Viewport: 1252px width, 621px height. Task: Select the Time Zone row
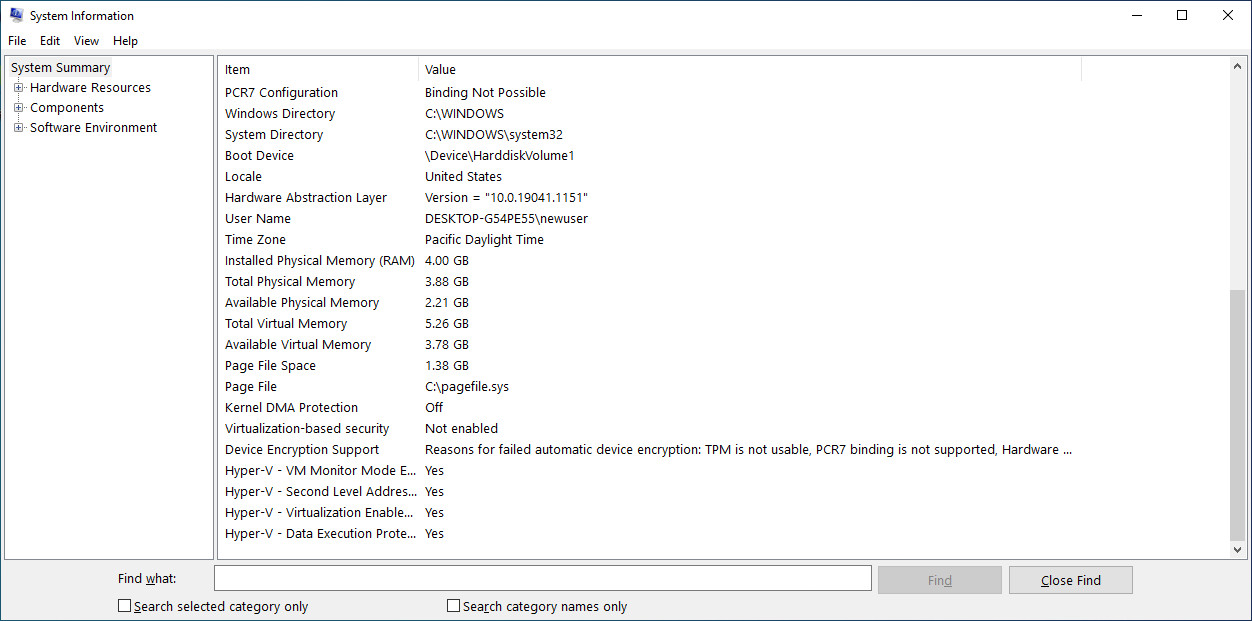point(650,240)
